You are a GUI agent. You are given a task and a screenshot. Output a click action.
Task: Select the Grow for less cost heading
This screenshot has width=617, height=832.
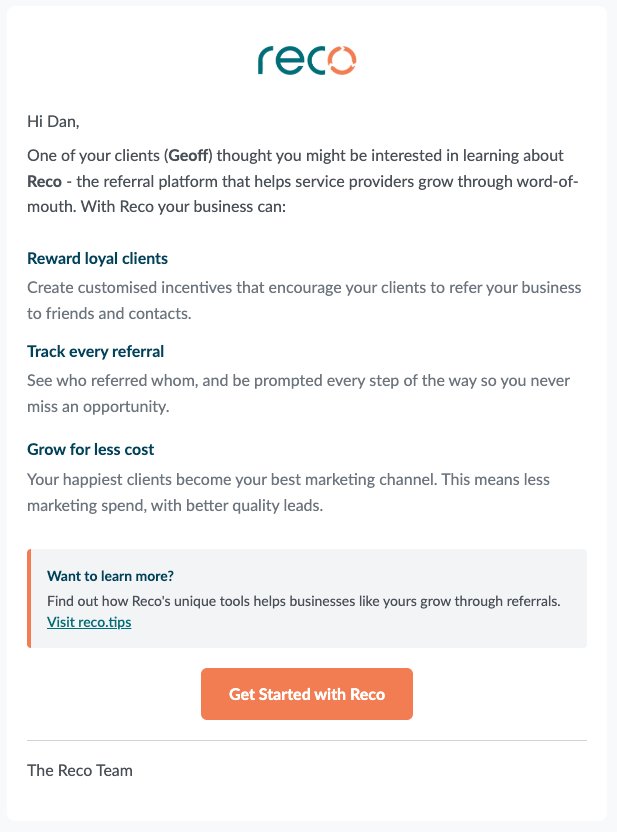click(91, 449)
